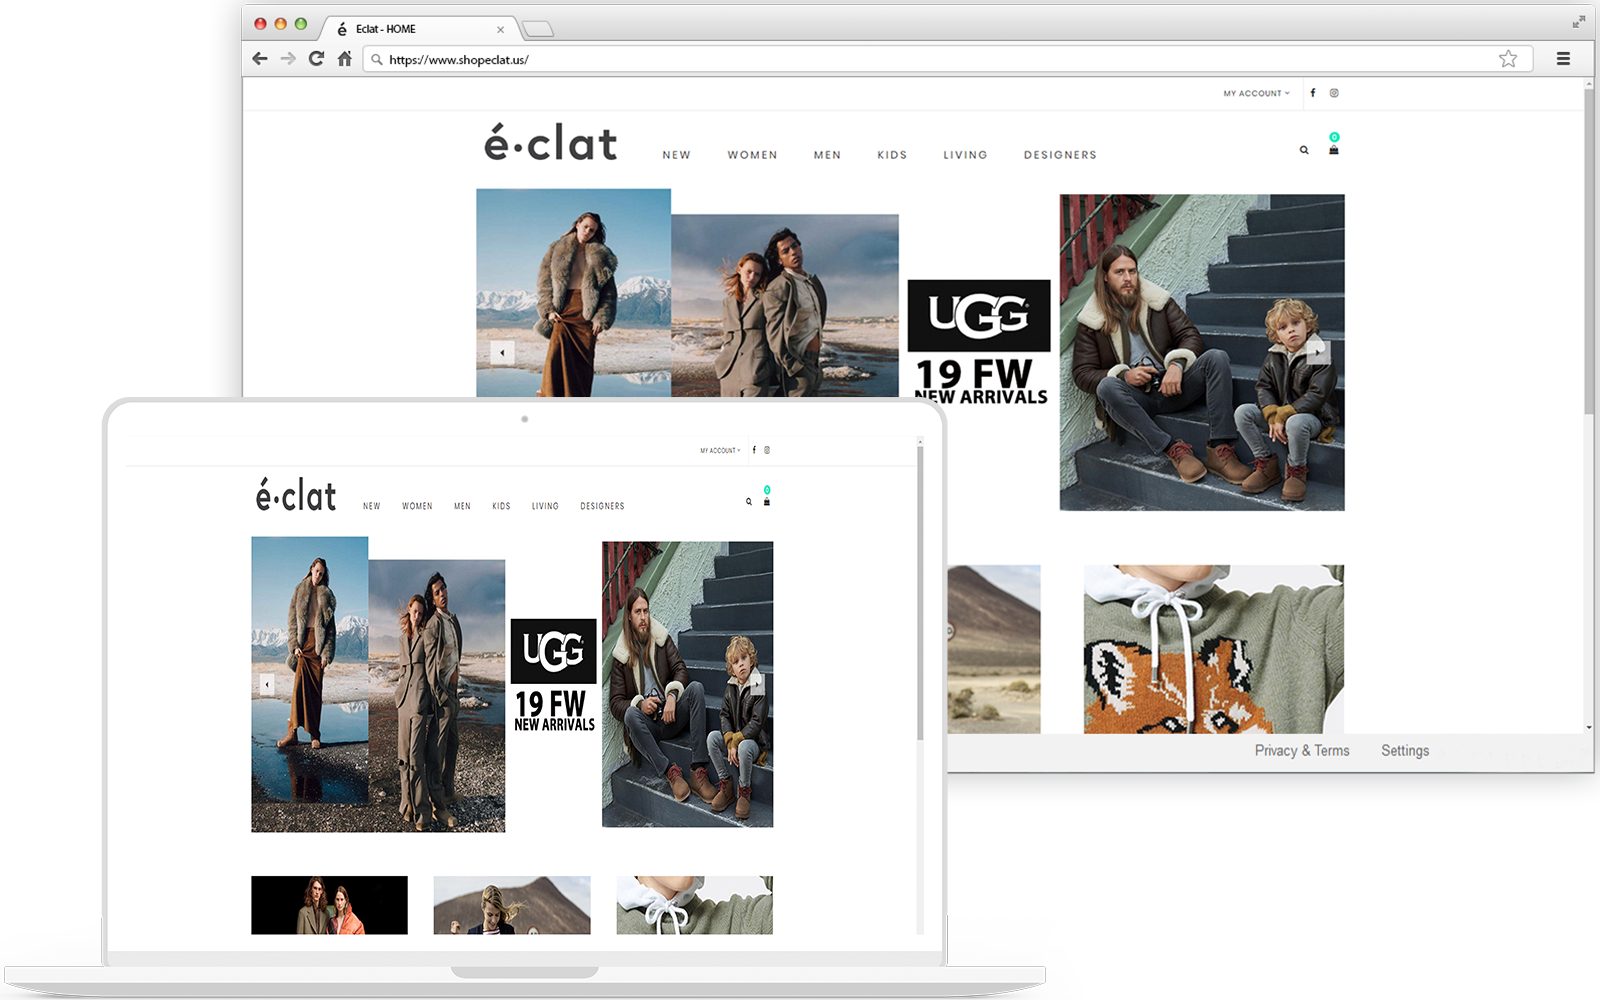Open the shopping bag in the browser window
This screenshot has width=1600, height=1000.
tap(1334, 150)
